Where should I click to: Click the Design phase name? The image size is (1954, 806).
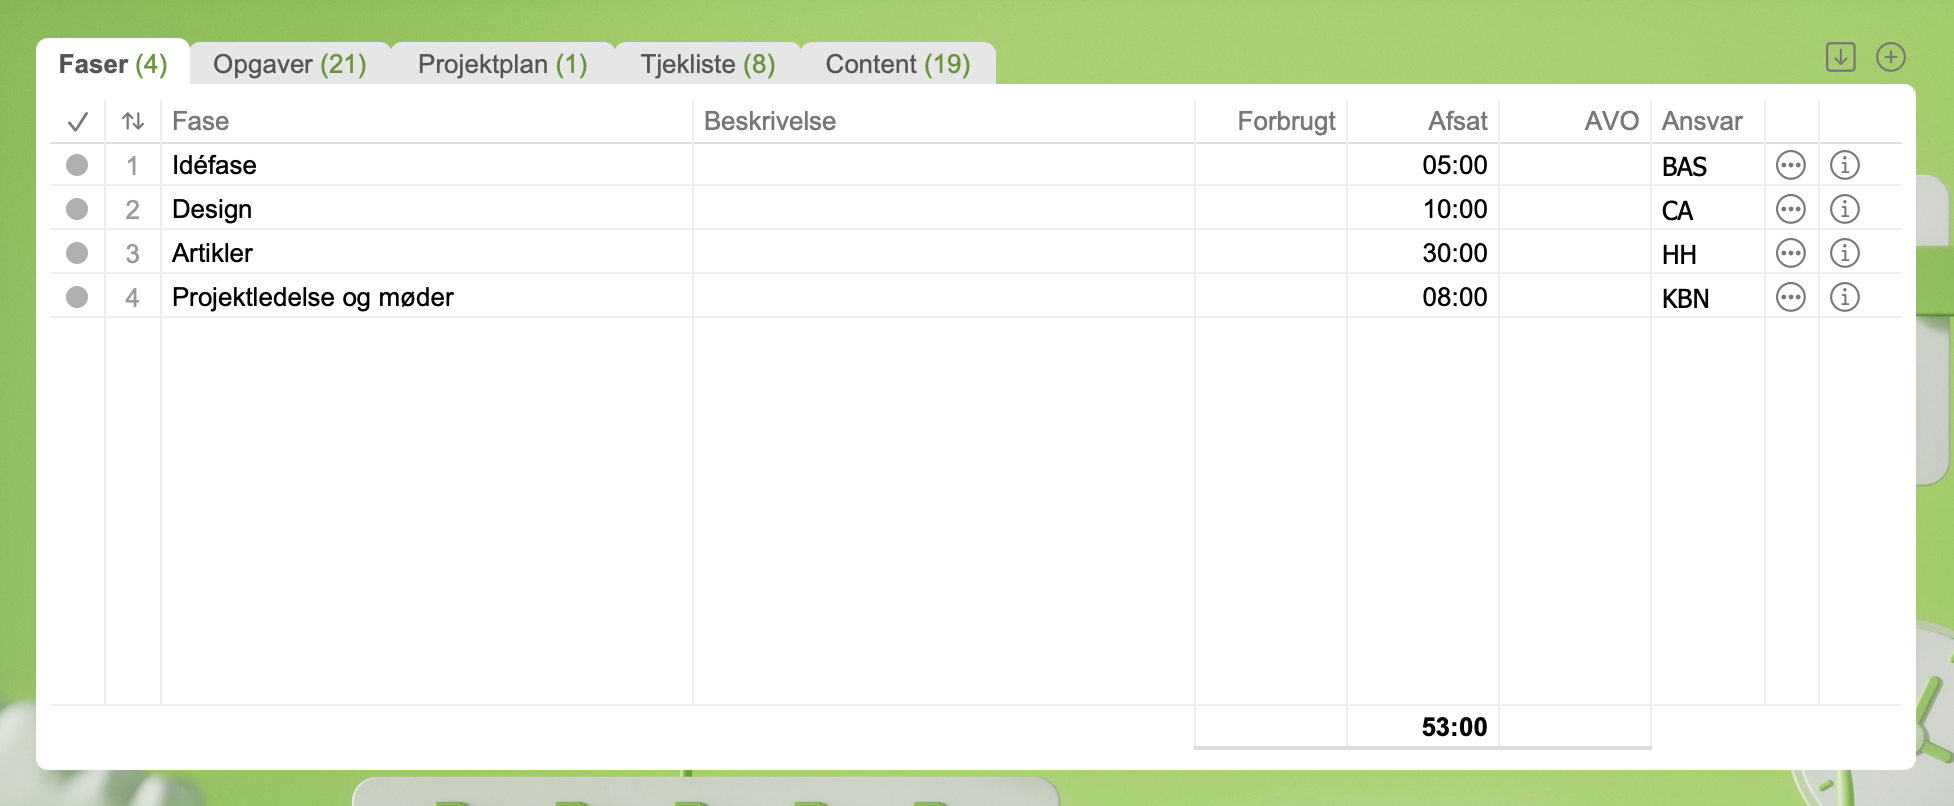point(212,209)
